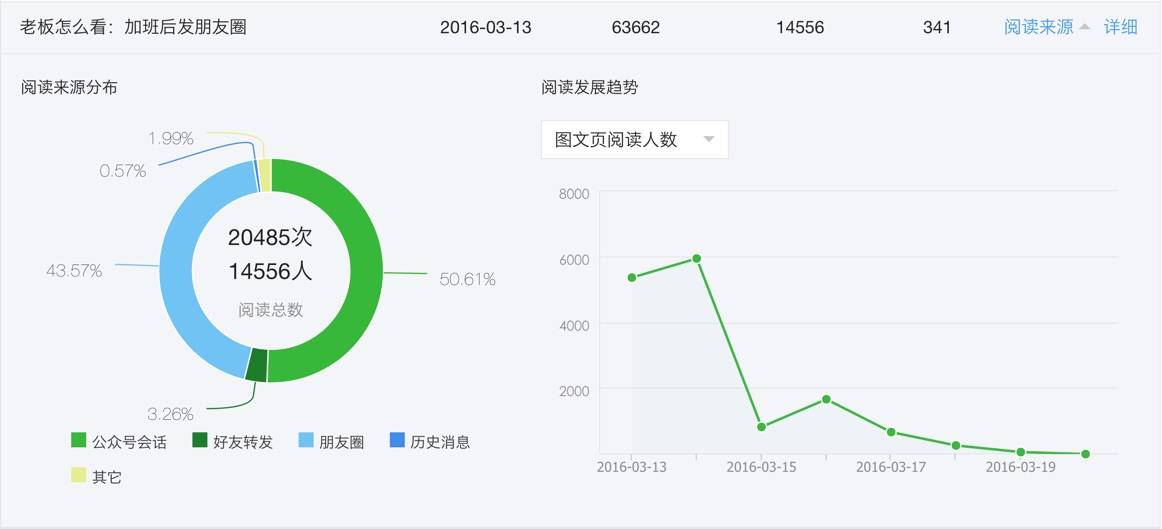Click the dark green 好友转发 donut segment
Image resolution: width=1162 pixels, height=529 pixels.
tap(256, 365)
